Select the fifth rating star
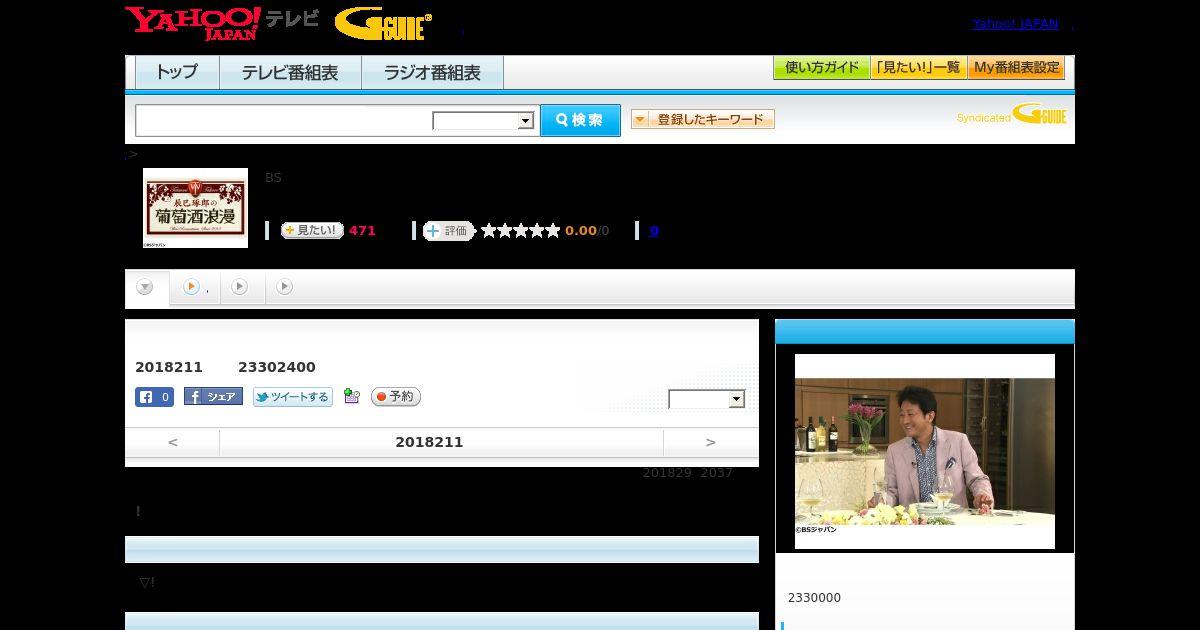 [553, 230]
